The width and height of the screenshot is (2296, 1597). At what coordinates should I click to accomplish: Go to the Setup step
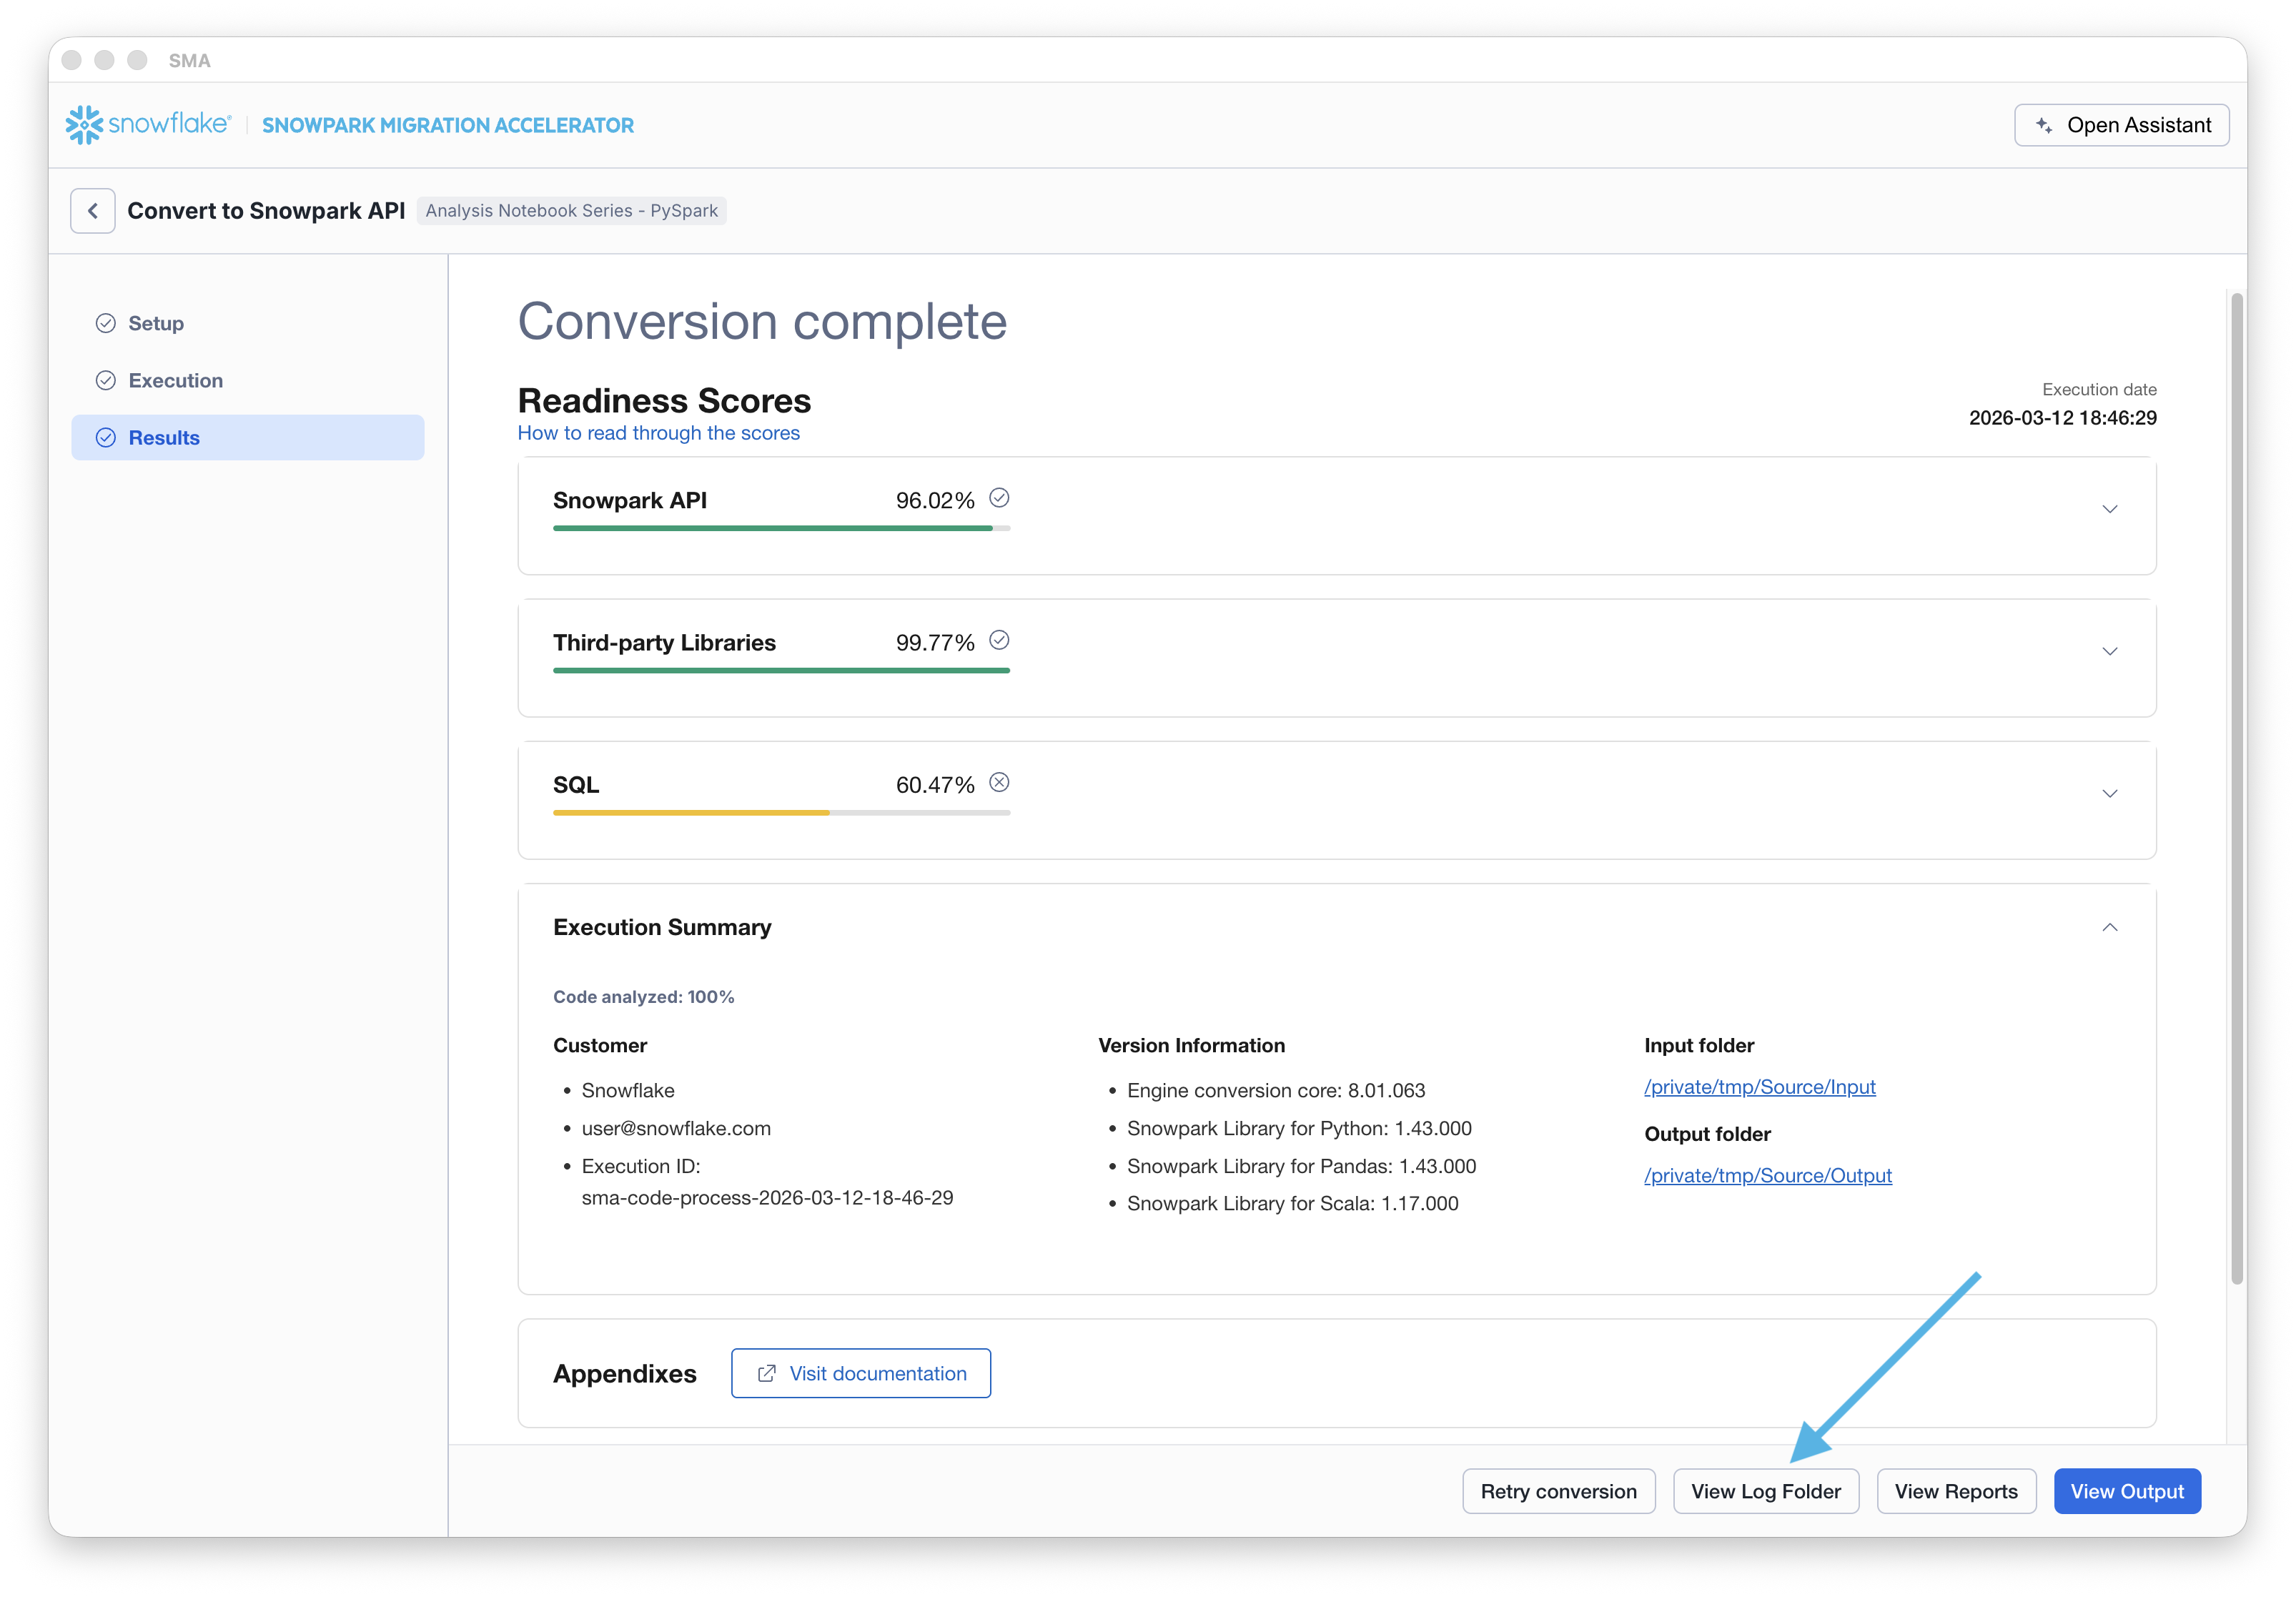click(156, 323)
